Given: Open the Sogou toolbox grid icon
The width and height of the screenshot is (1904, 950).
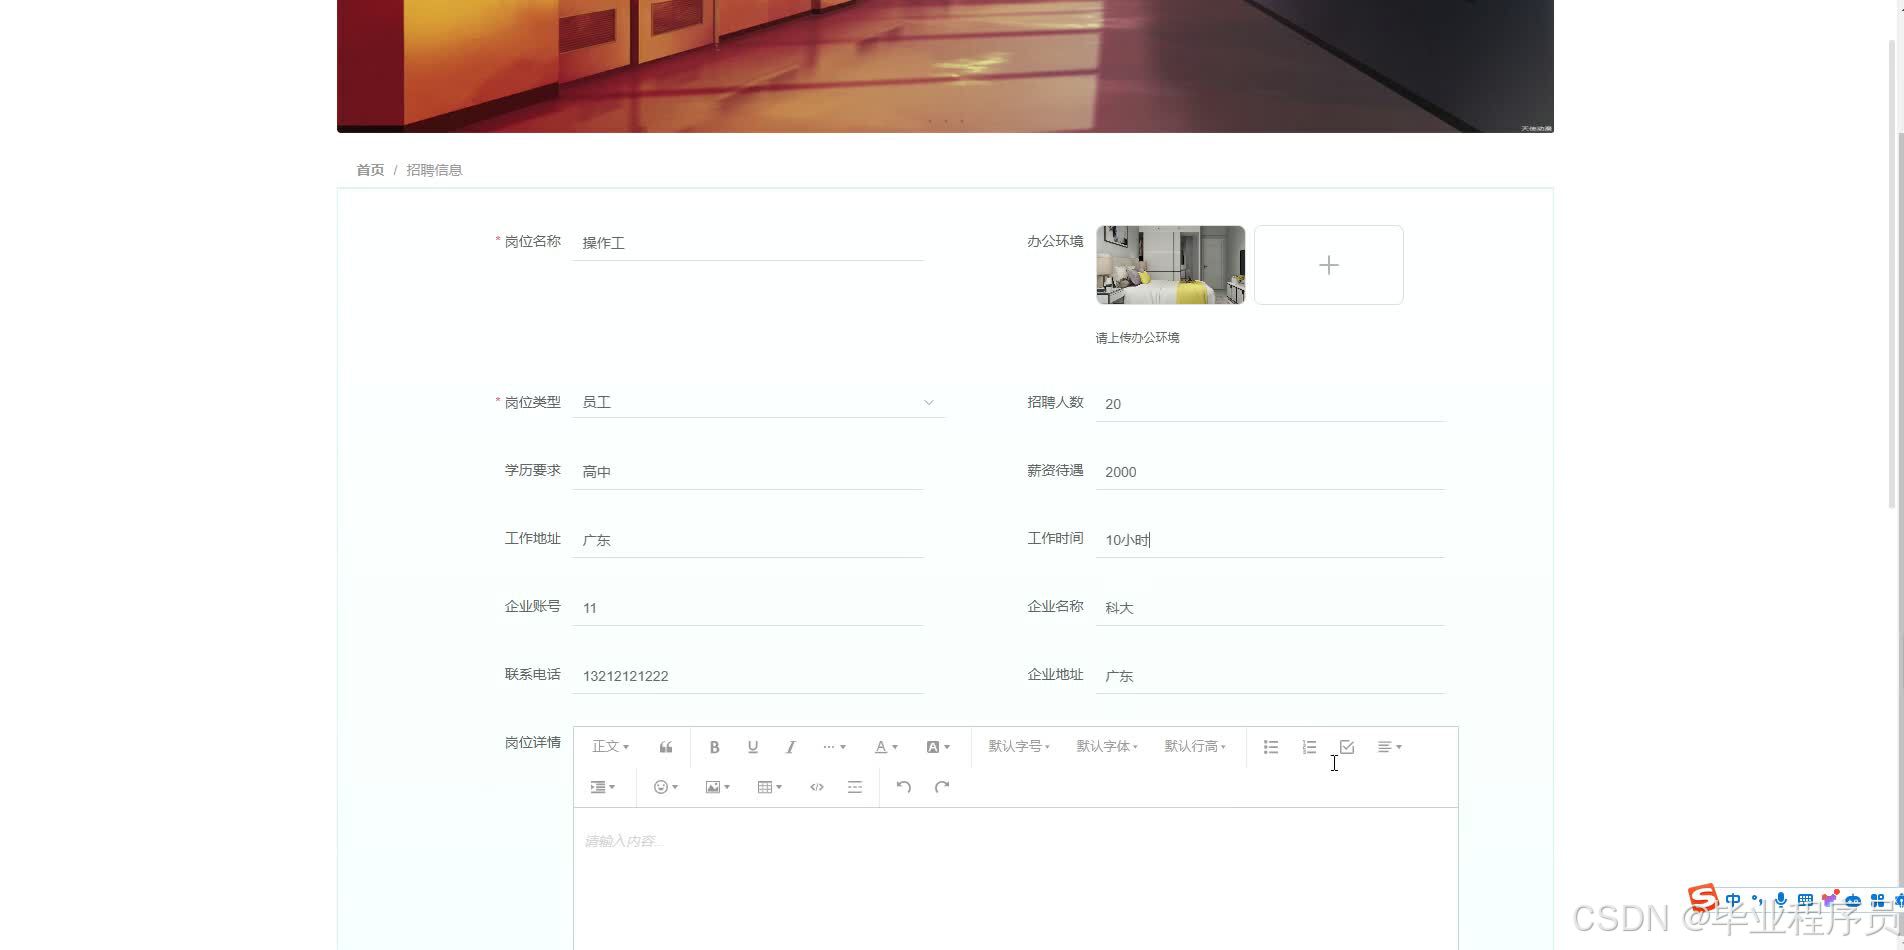Looking at the screenshot, I should click(1878, 900).
